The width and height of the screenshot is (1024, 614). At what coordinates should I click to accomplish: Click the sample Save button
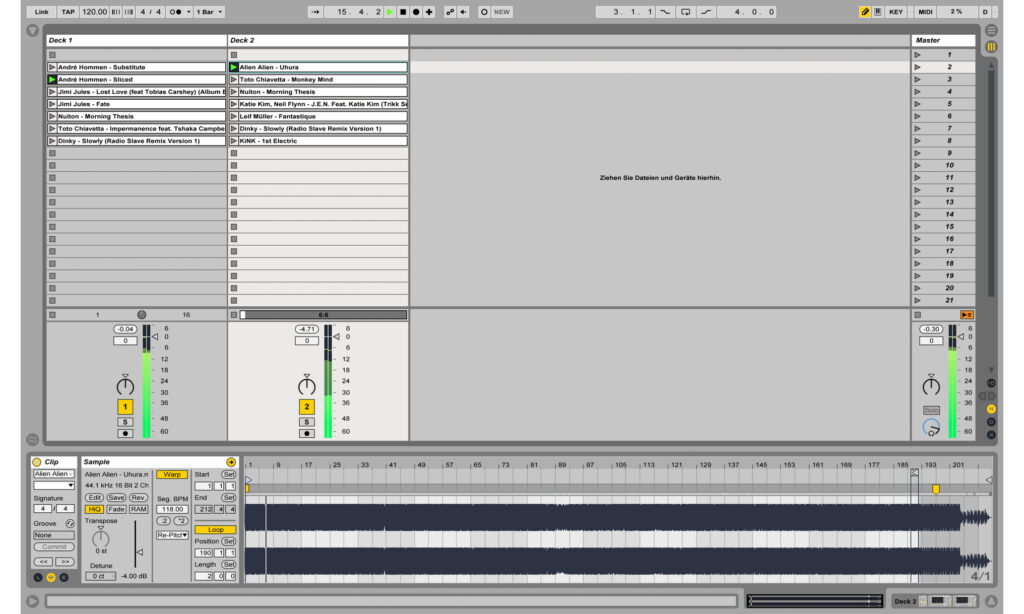(x=116, y=498)
